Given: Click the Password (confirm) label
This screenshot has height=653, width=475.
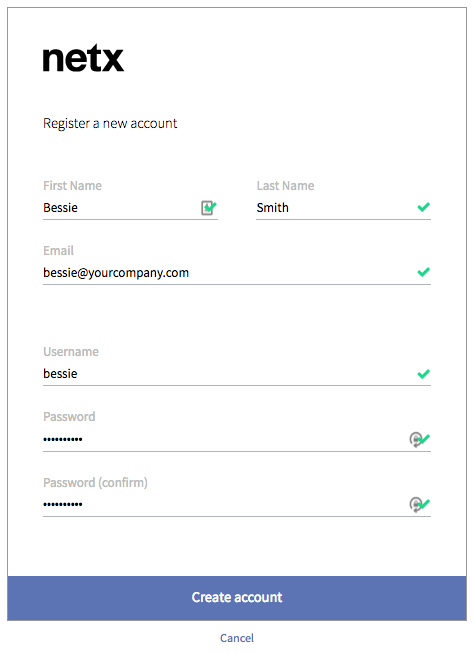Looking at the screenshot, I should [x=95, y=483].
